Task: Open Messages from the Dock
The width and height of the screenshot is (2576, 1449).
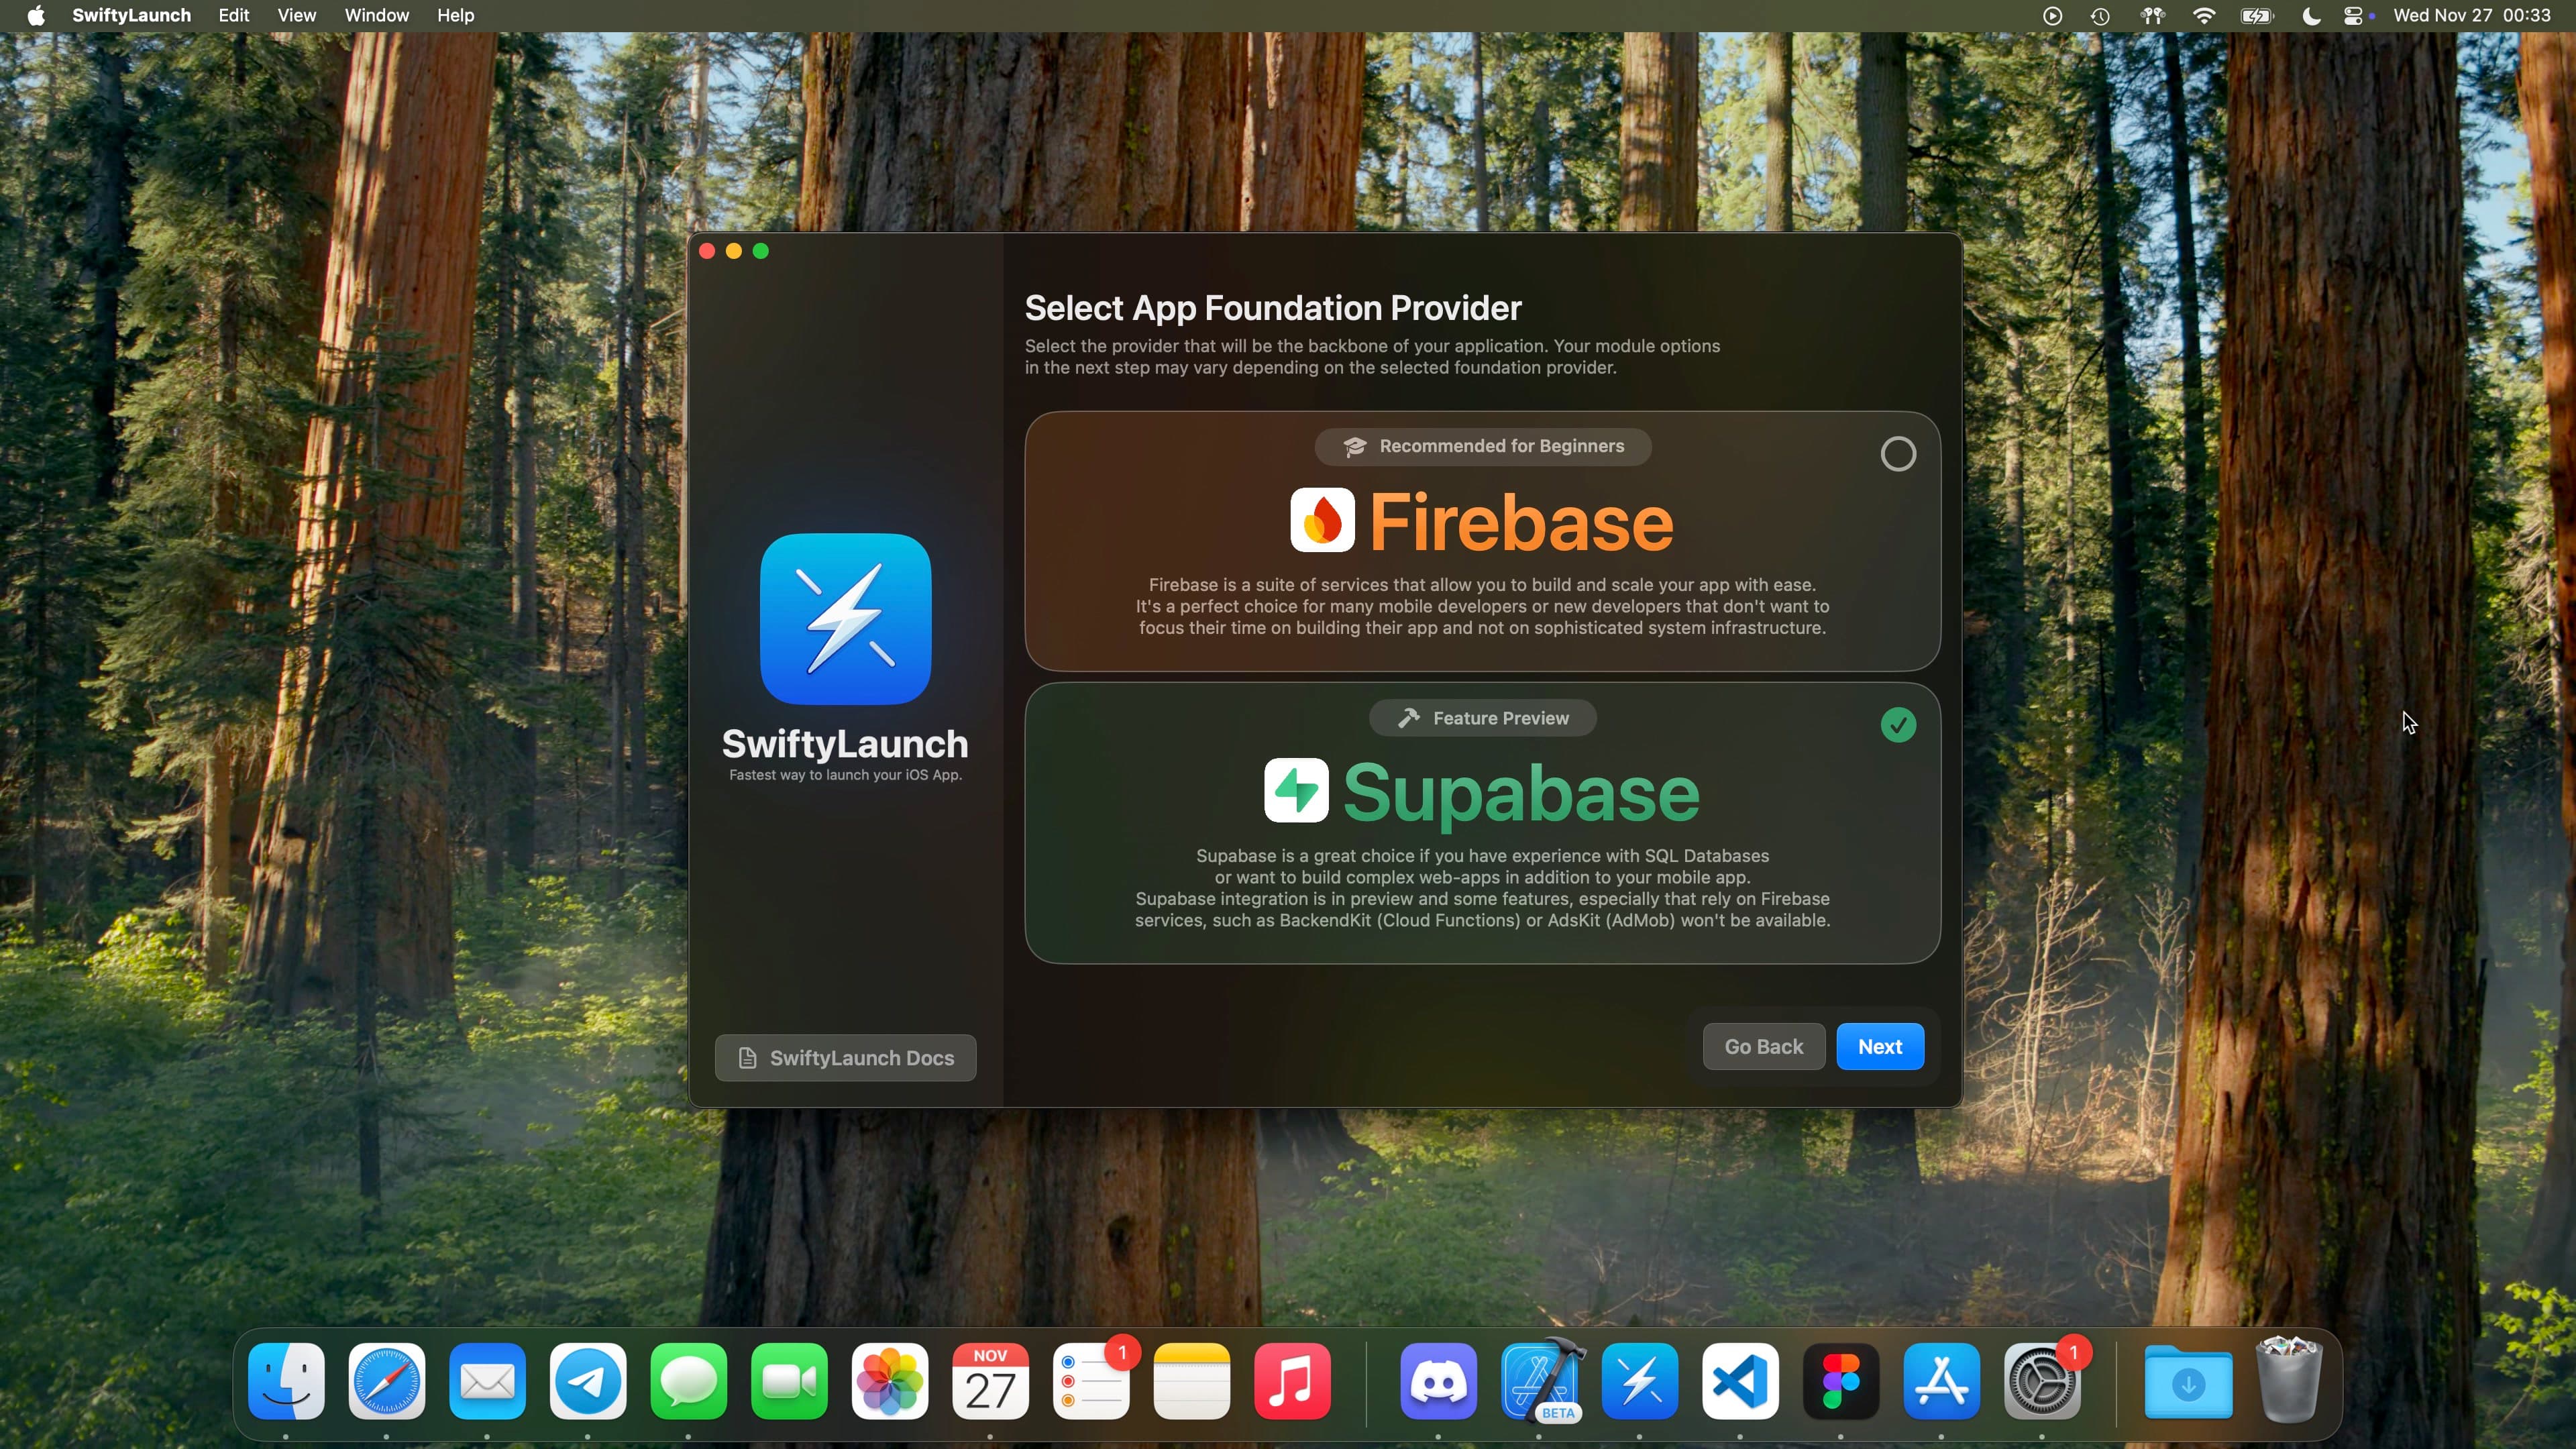Action: pos(688,1381)
